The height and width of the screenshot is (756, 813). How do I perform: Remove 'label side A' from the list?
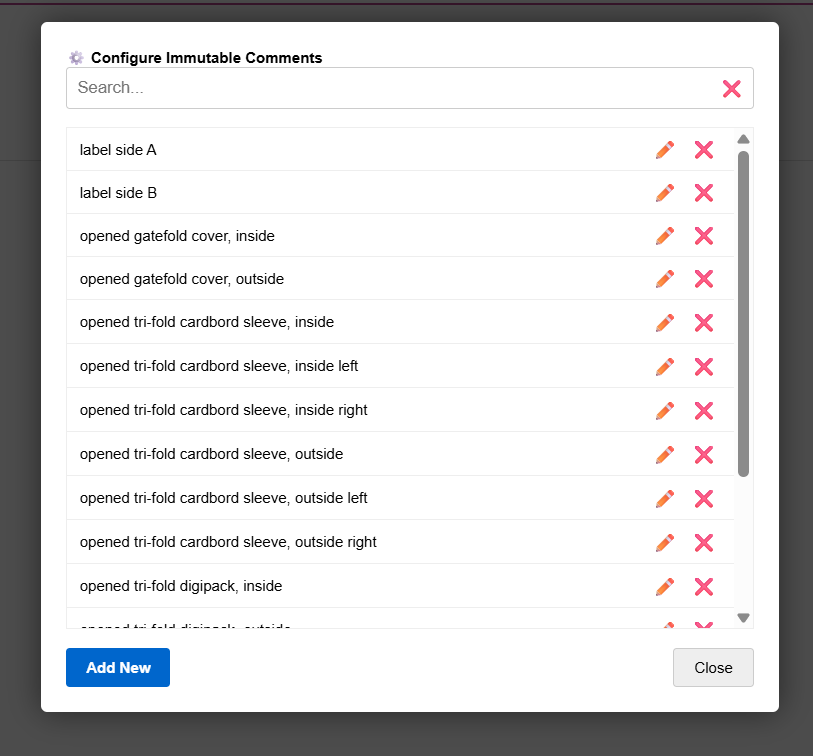[x=704, y=150]
